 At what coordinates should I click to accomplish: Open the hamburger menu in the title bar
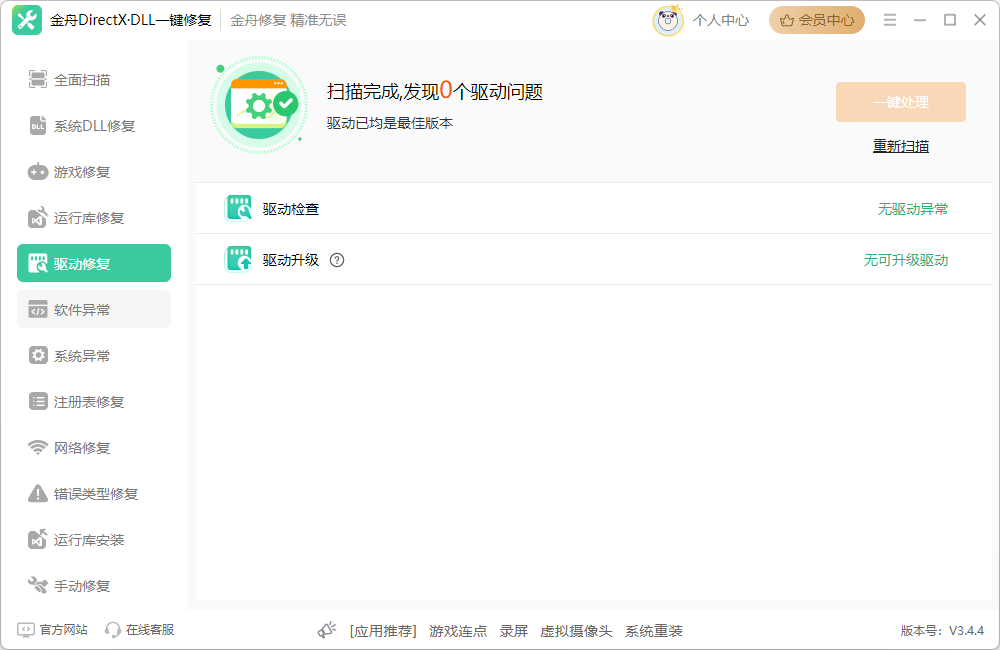pos(889,19)
